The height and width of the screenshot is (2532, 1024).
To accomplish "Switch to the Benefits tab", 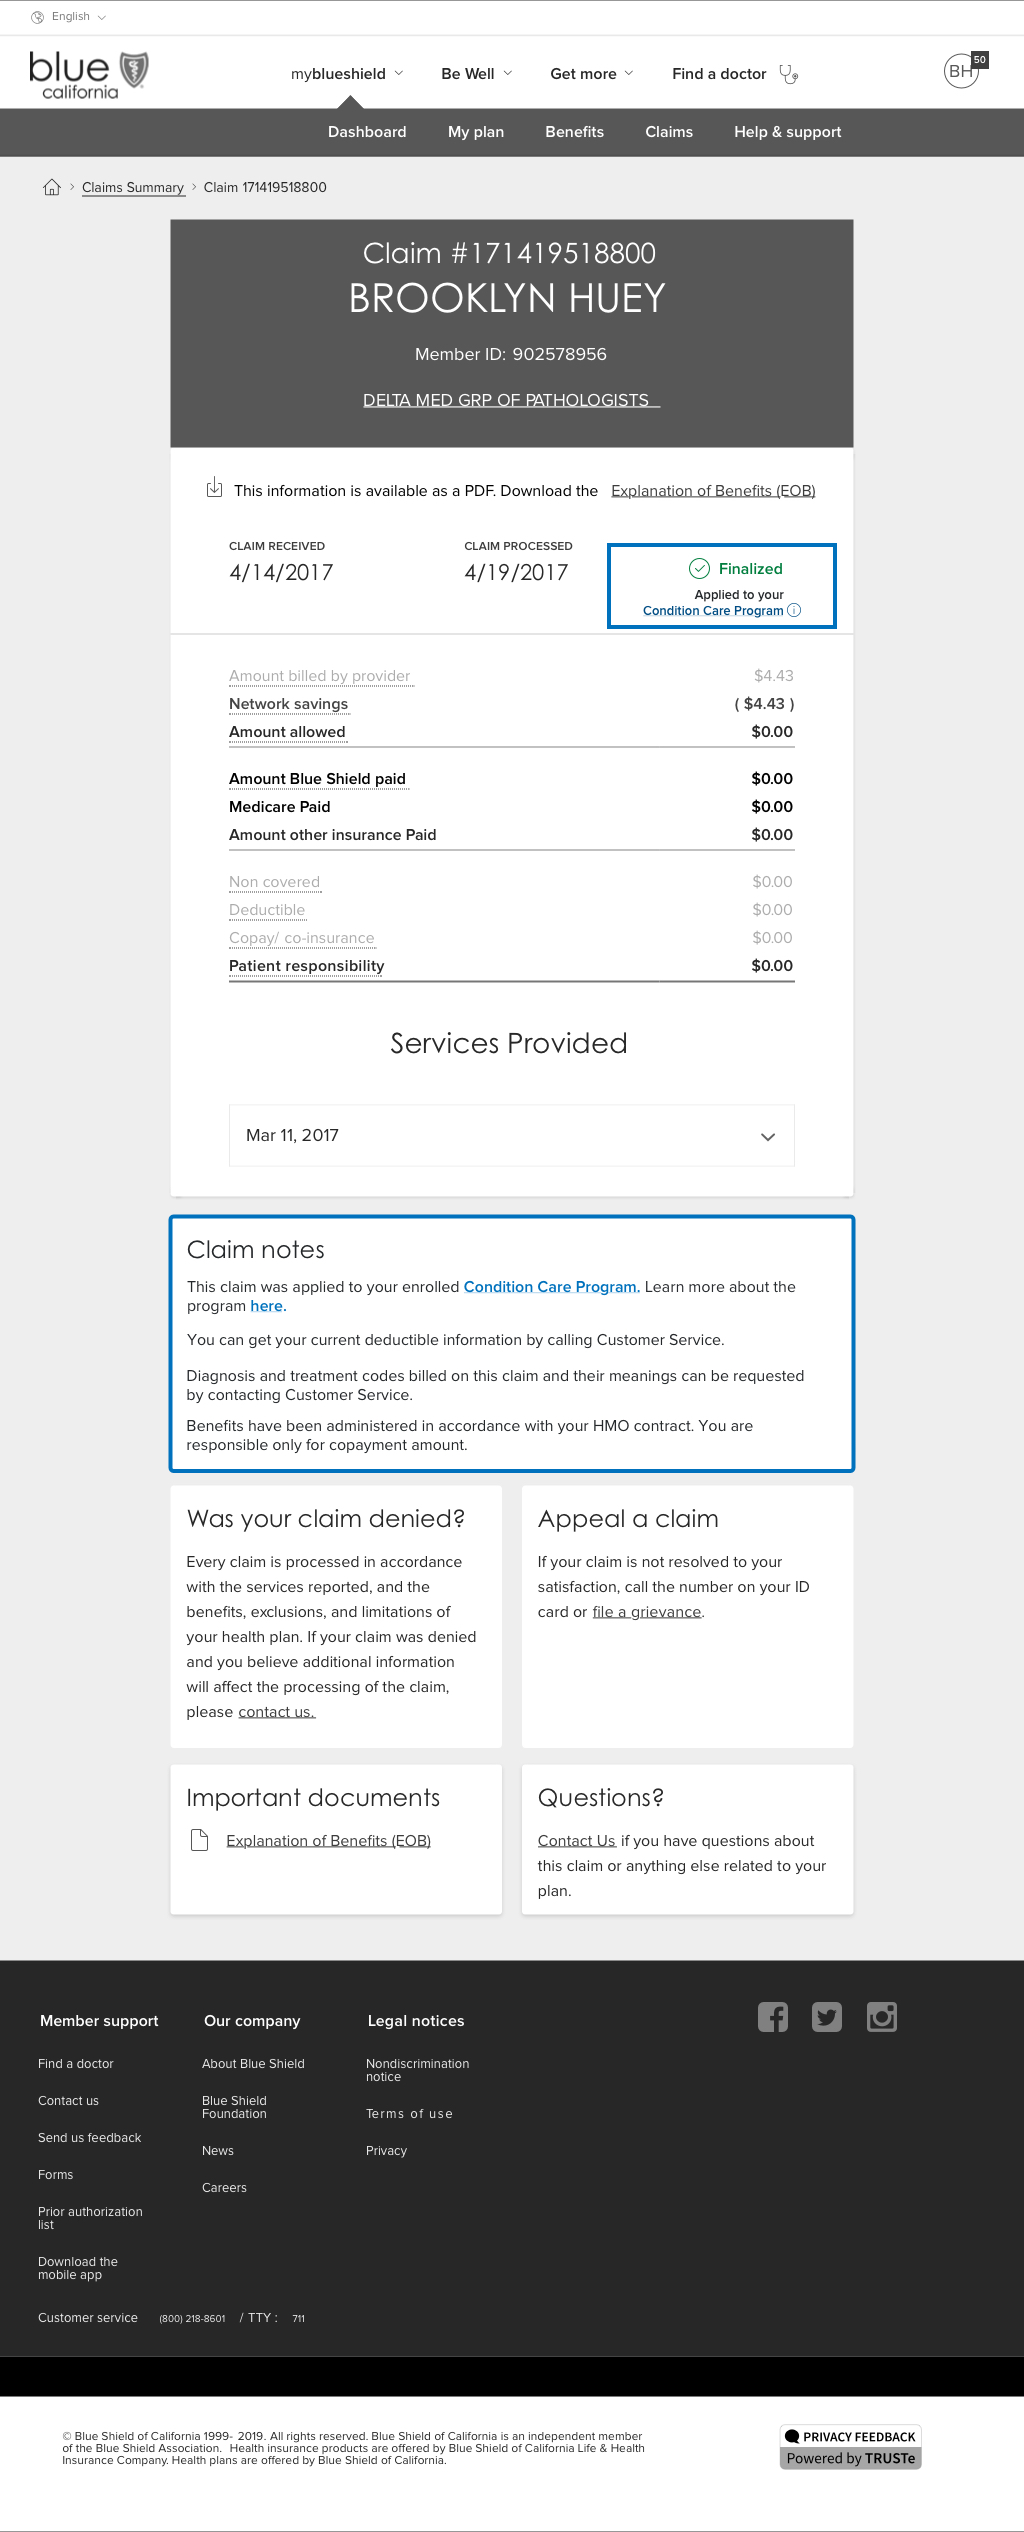I will 574,132.
